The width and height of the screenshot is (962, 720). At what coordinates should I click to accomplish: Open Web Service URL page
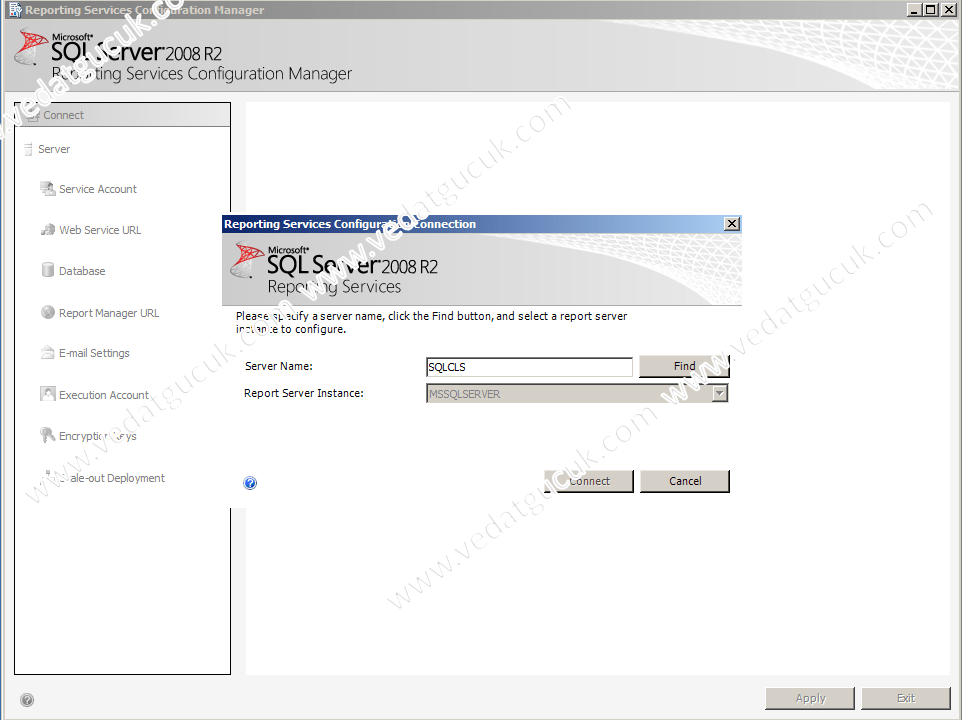[100, 230]
